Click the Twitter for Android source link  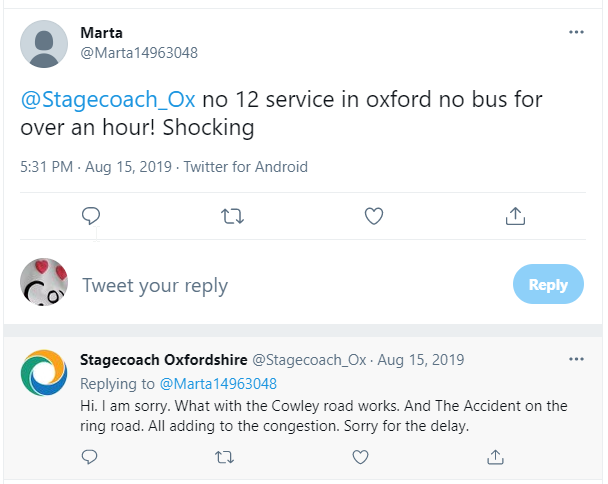pyautogui.click(x=245, y=167)
